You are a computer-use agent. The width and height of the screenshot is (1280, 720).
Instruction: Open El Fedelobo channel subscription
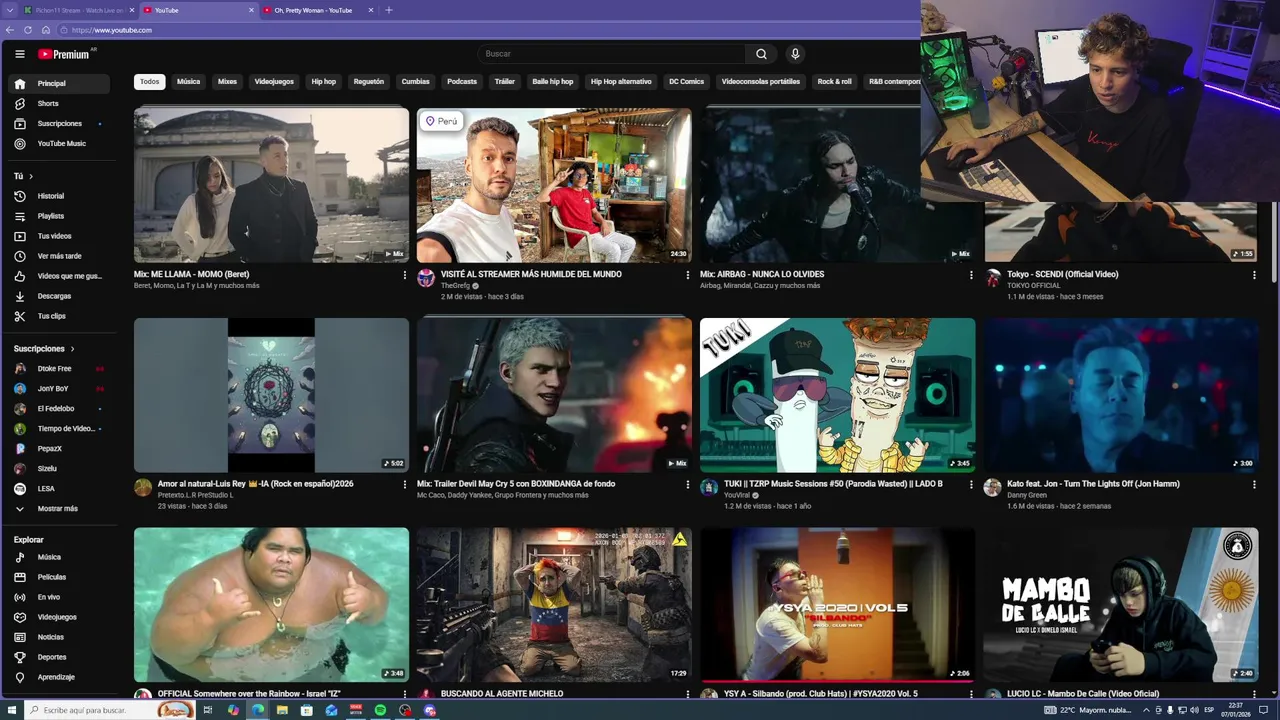[60, 409]
